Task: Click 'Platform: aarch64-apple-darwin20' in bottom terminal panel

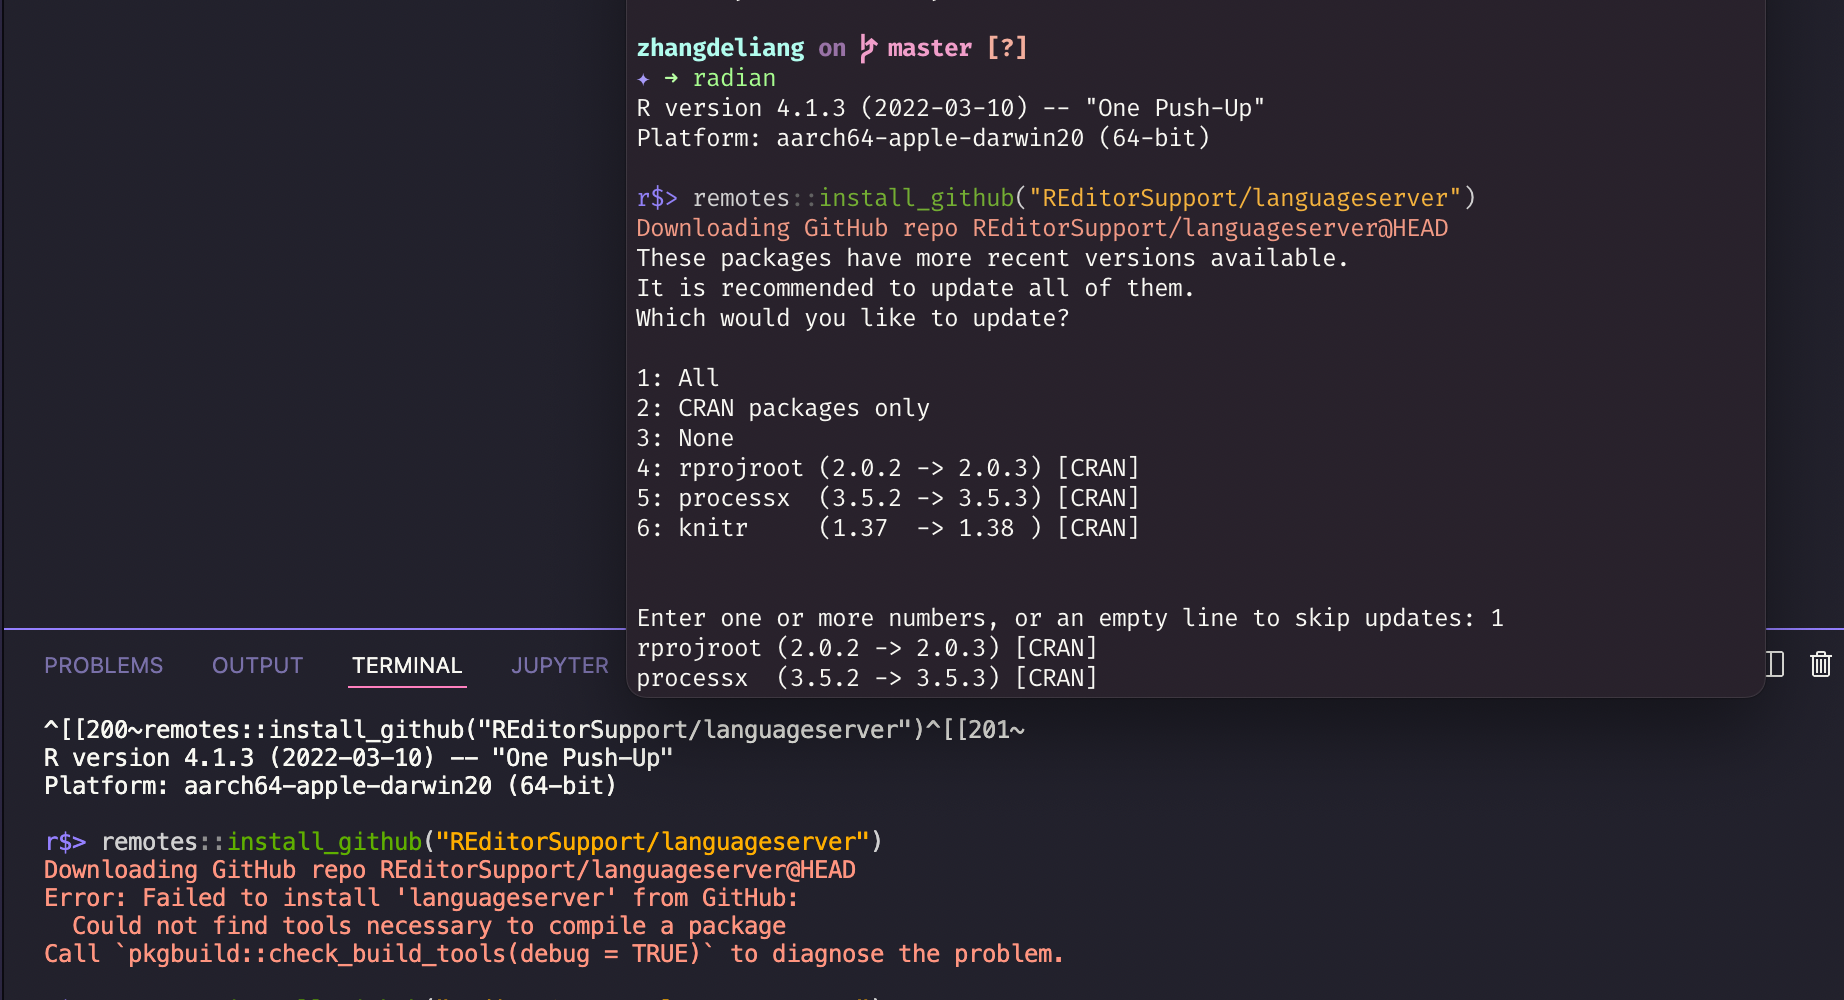Action: pos(330,786)
